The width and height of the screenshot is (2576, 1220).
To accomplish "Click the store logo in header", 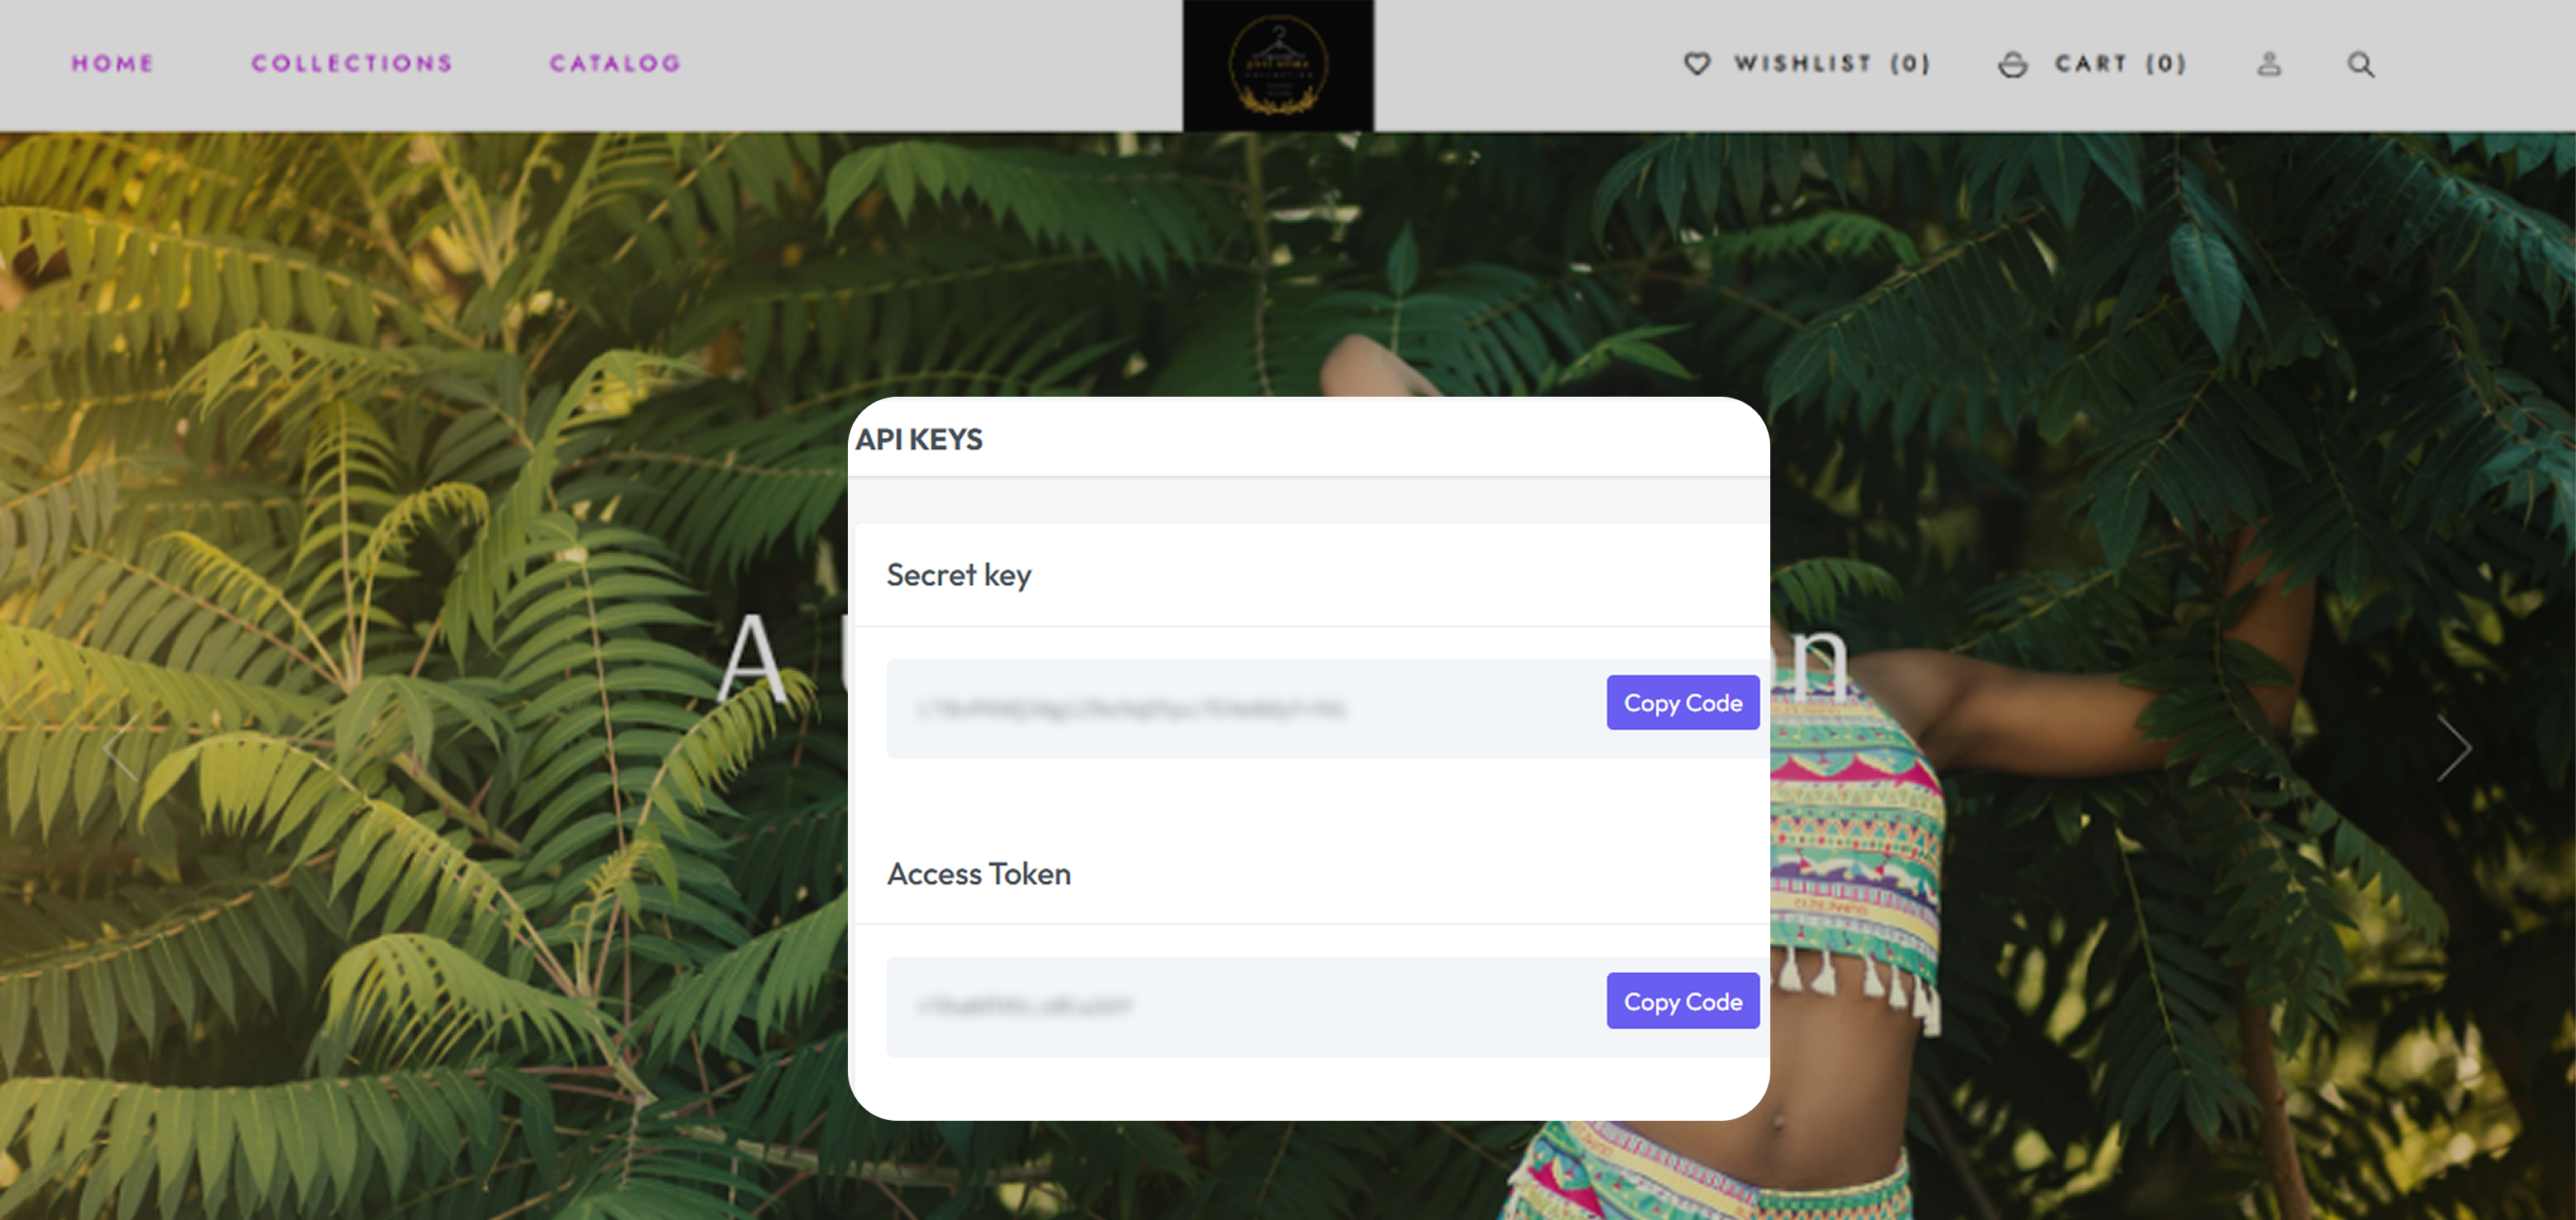I will coord(1278,65).
